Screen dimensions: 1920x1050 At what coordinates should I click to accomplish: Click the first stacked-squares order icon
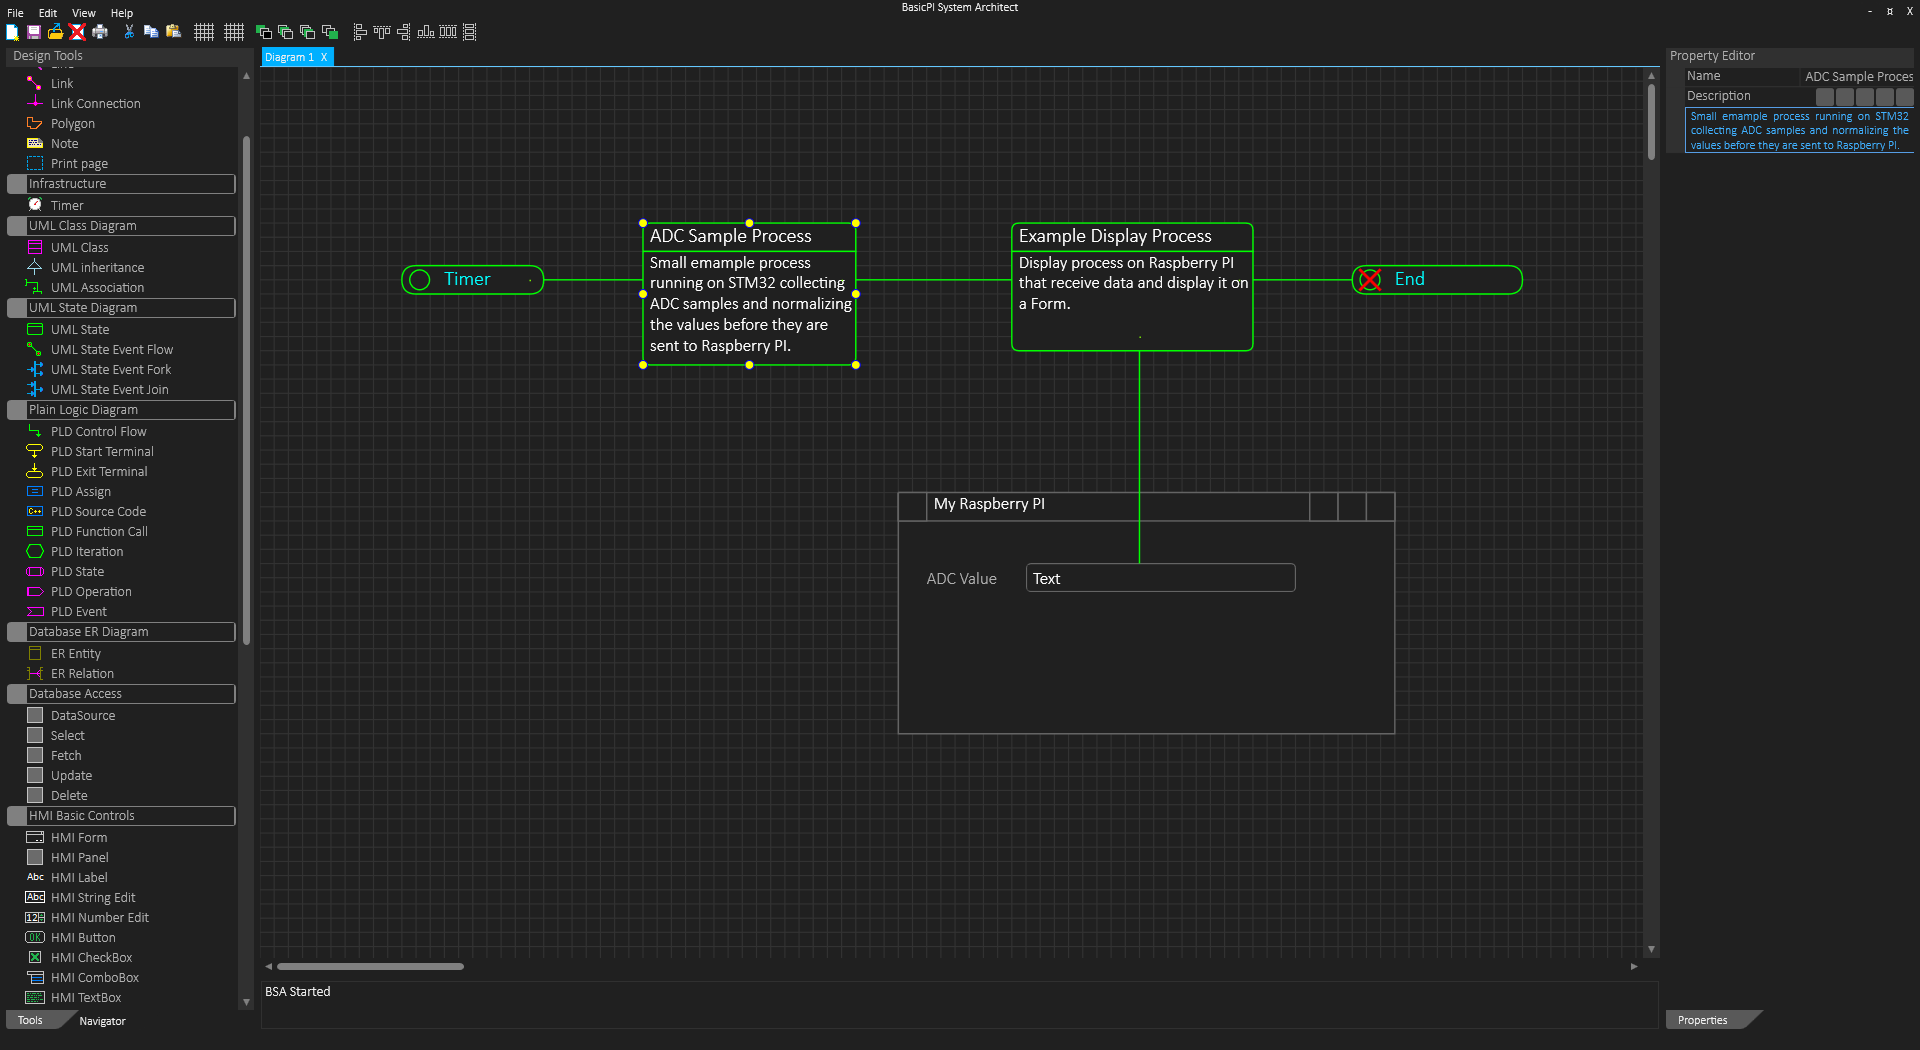pos(264,32)
